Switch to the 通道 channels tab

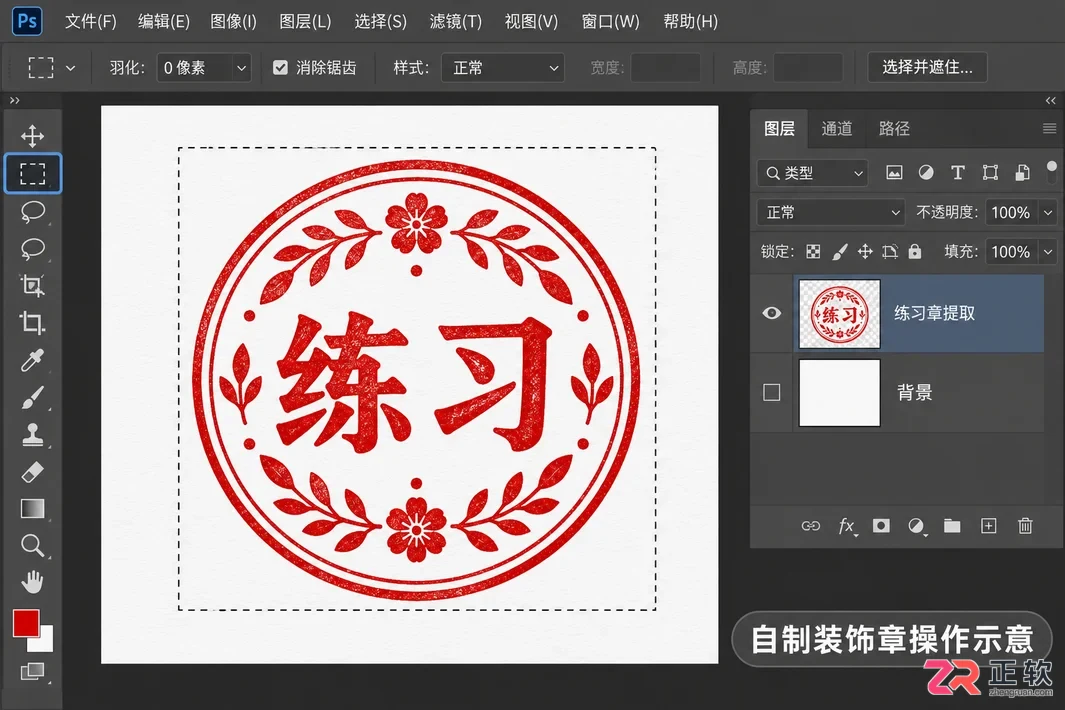(836, 128)
